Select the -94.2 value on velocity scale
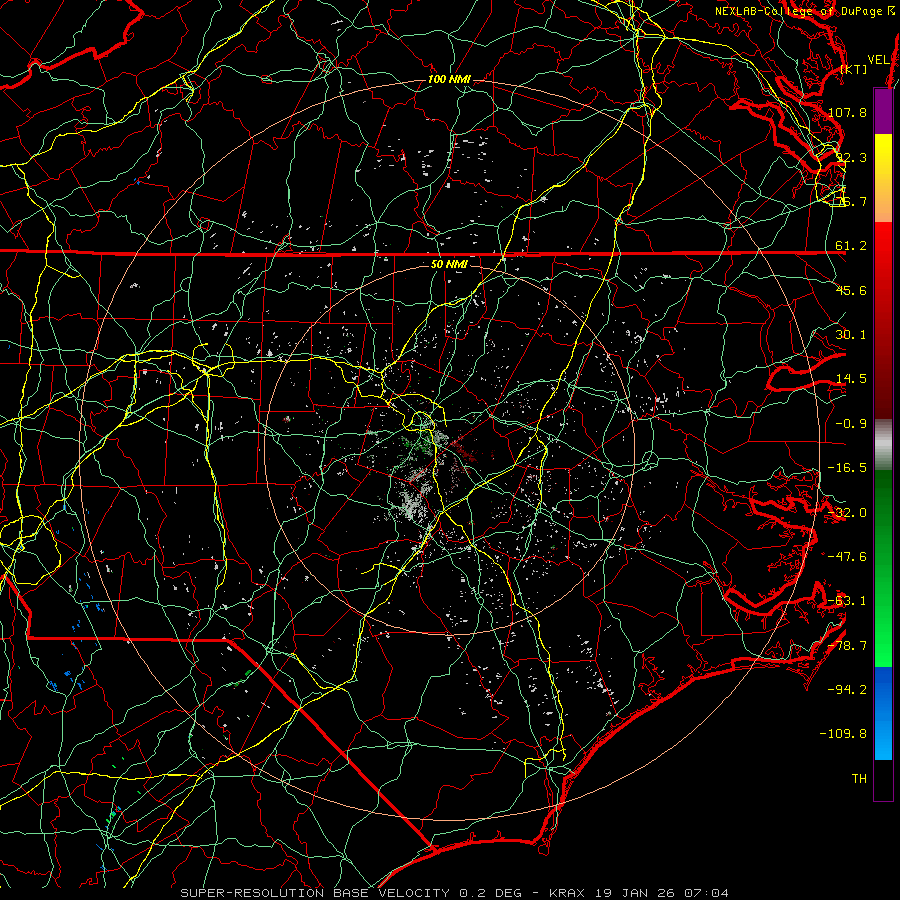This screenshot has height=900, width=900. (848, 689)
